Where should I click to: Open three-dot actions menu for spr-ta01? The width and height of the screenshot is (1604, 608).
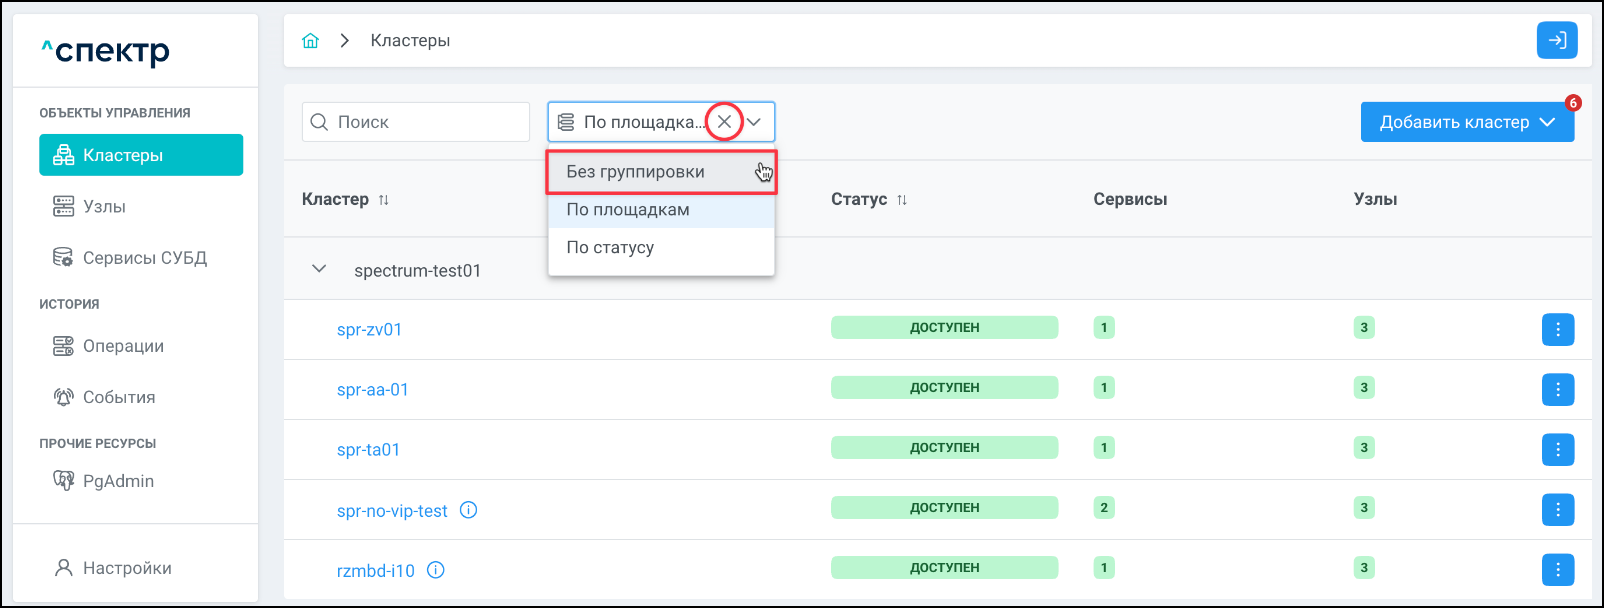tap(1557, 449)
